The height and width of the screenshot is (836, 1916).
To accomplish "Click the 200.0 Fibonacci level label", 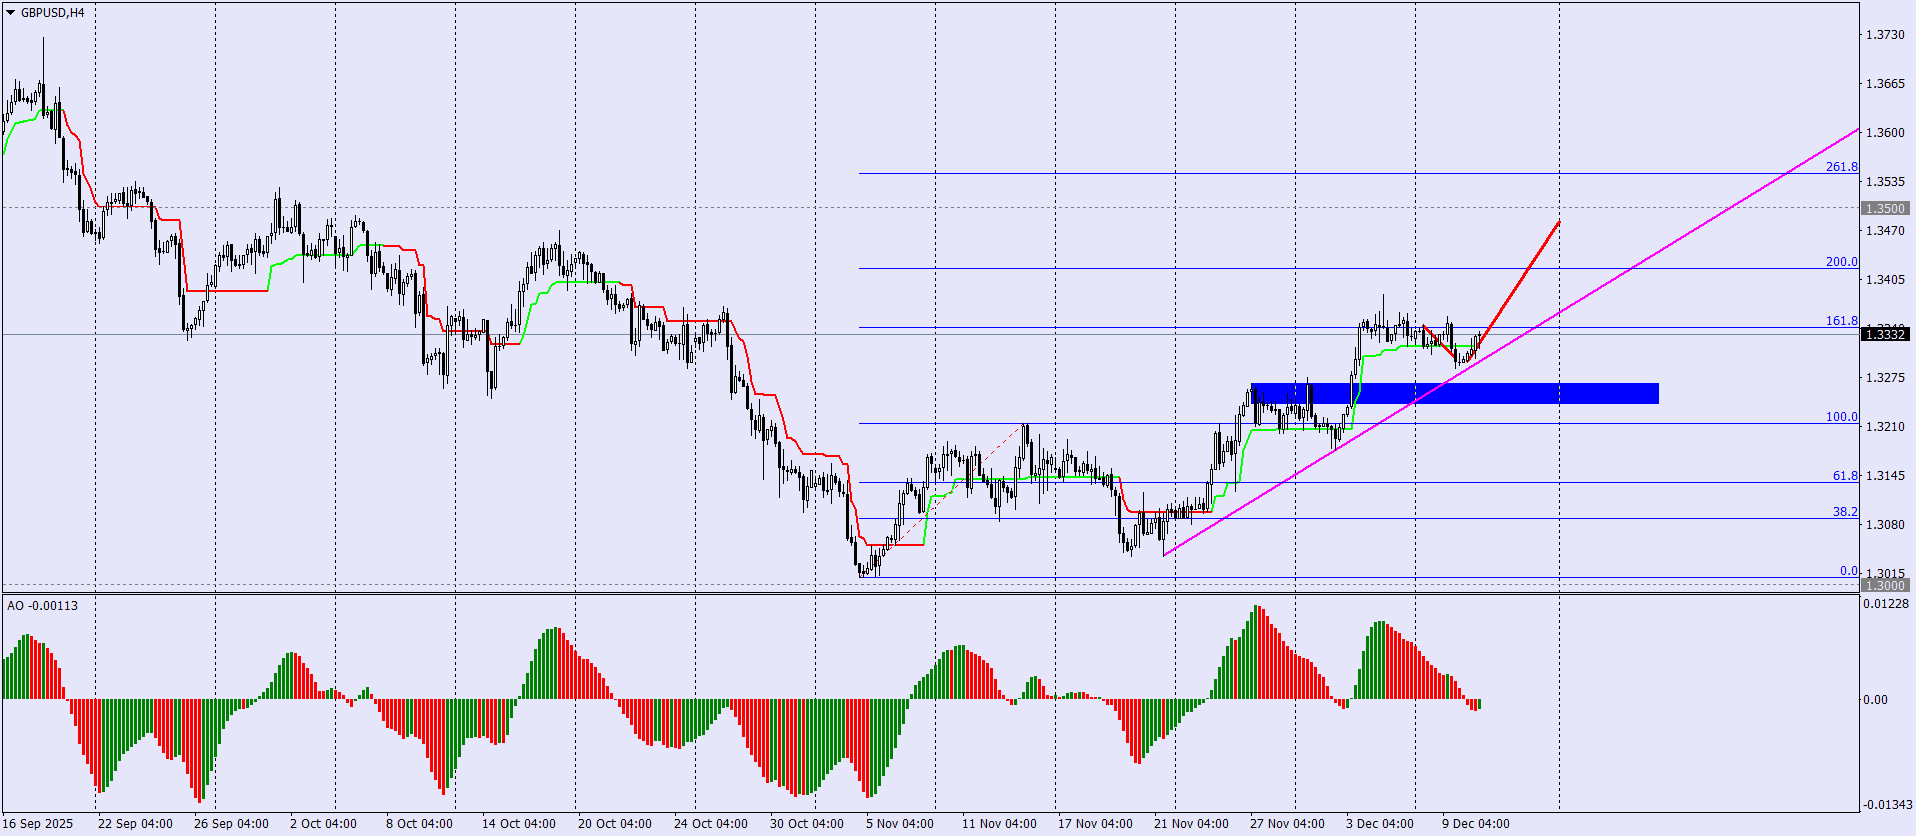I will click(x=1842, y=262).
